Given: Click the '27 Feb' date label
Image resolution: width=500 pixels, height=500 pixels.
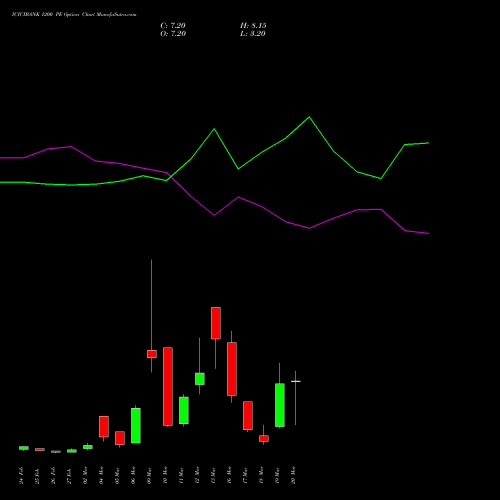Looking at the screenshot, I should pyautogui.click(x=69, y=475).
